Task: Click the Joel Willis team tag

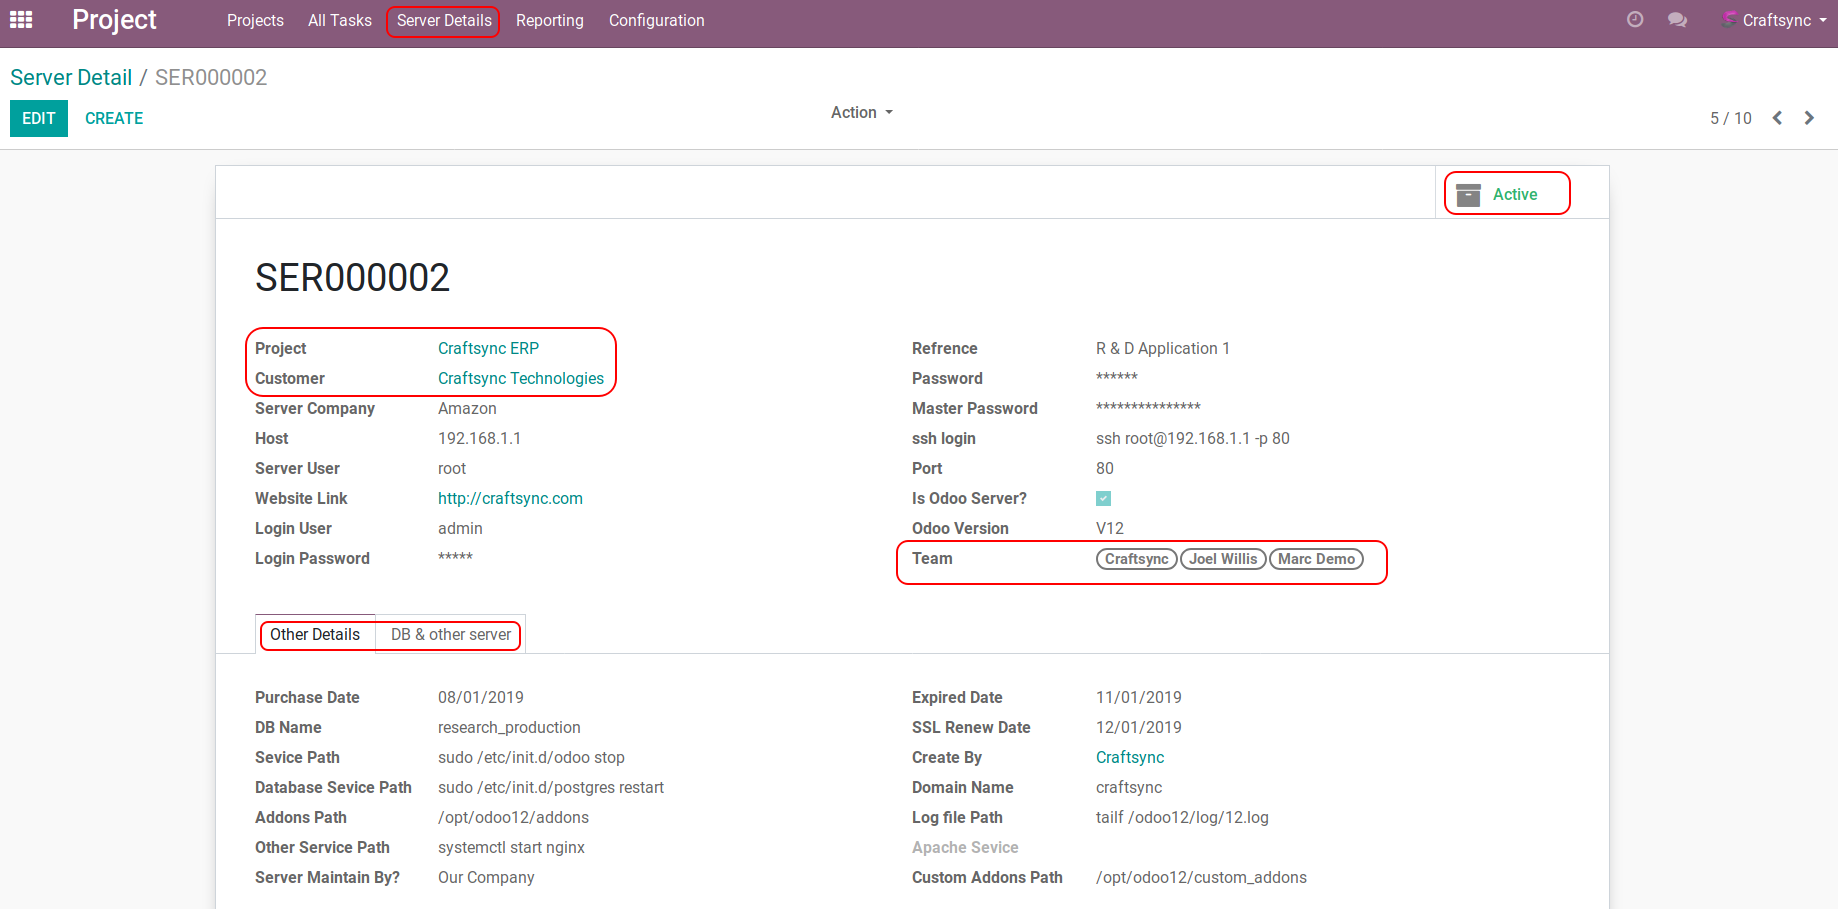Action: [1223, 559]
